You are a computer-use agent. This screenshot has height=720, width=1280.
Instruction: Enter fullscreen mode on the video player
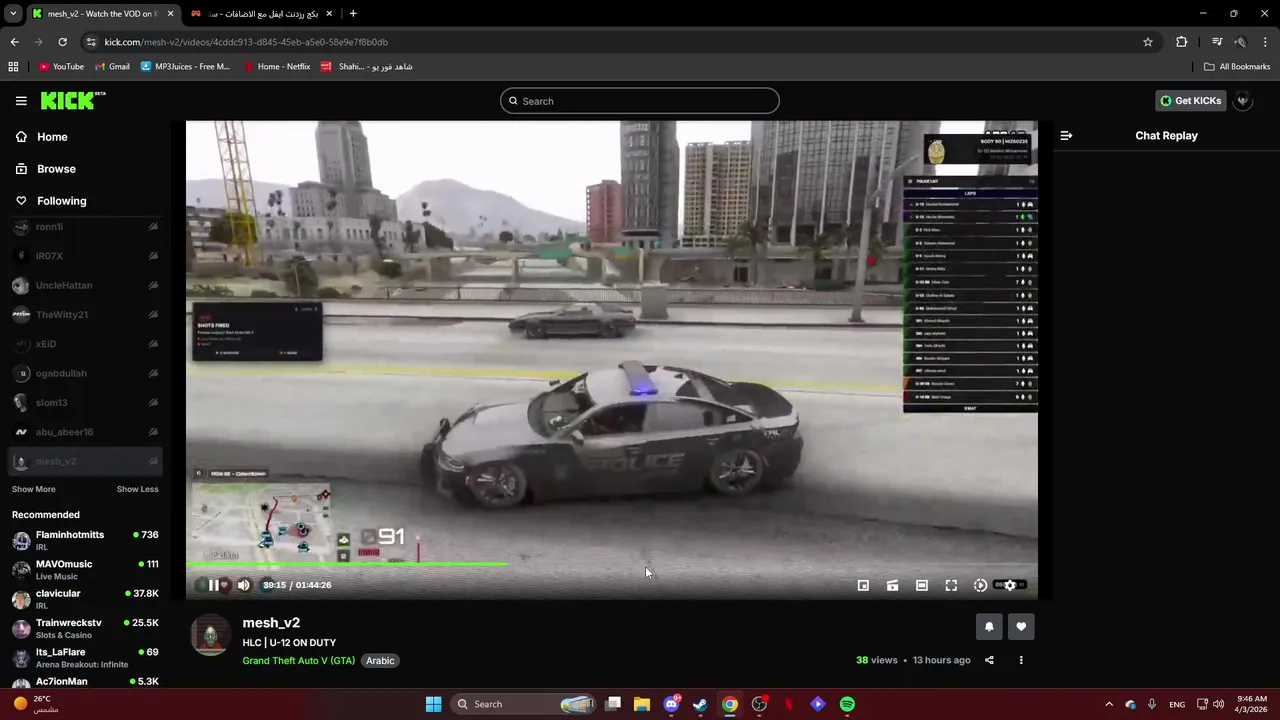pos(951,585)
